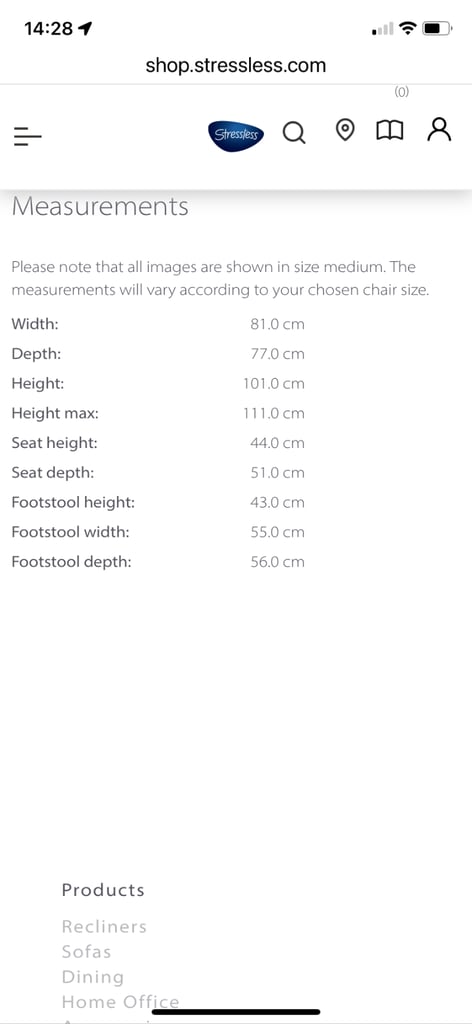Tap the Width 81.0 cm value
This screenshot has height=1024, width=472.
click(277, 324)
